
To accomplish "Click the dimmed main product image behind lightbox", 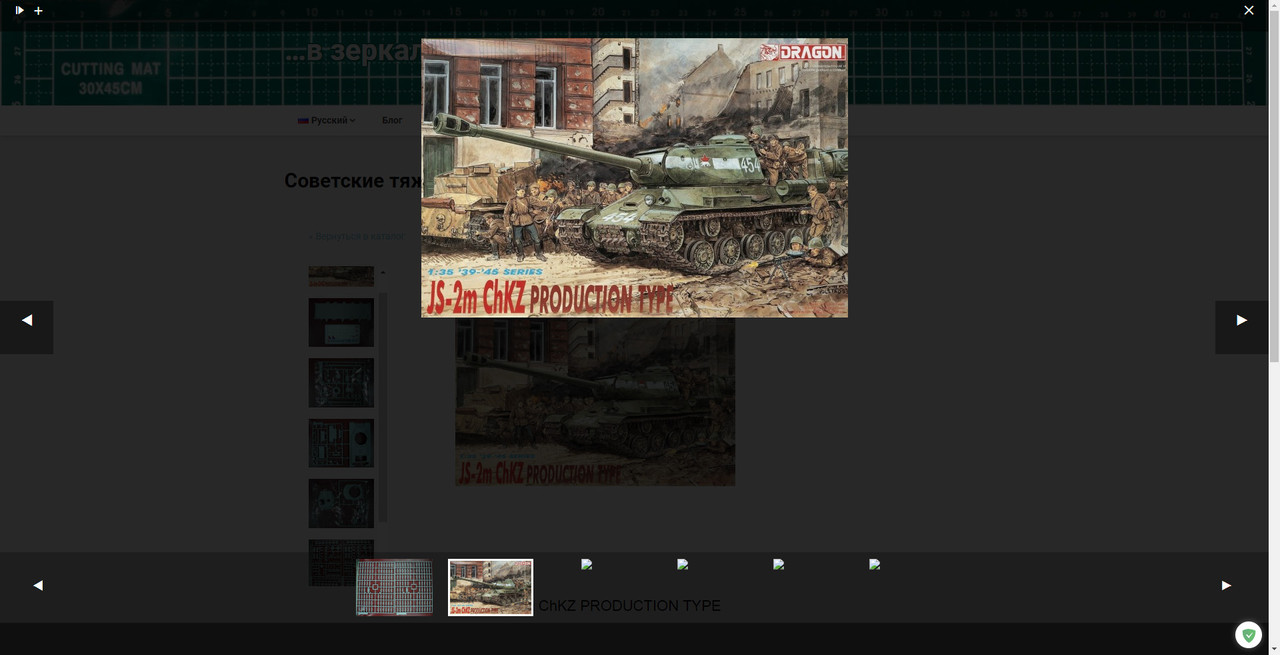I will click(595, 402).
